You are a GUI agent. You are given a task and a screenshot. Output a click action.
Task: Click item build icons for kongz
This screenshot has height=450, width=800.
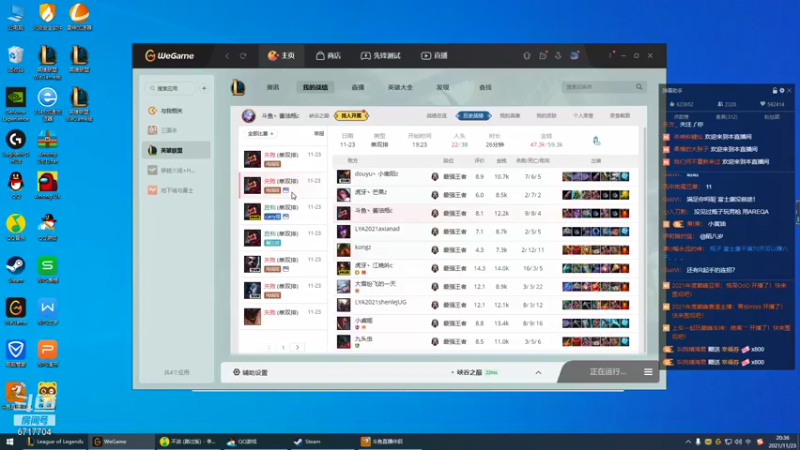click(x=595, y=250)
